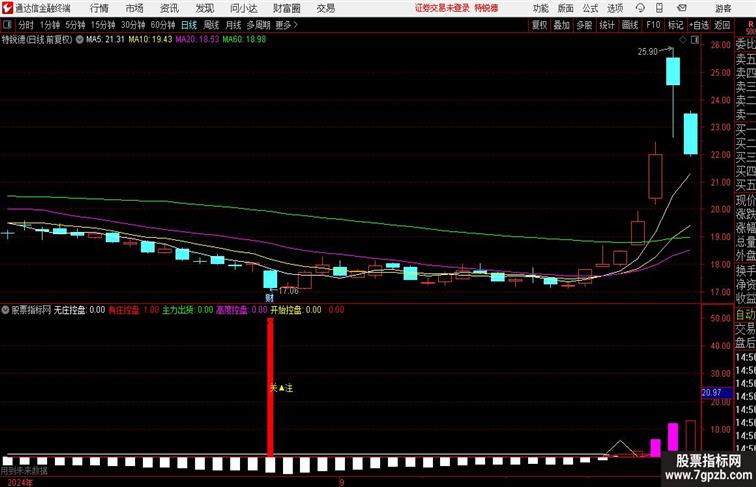Viewport: 756px width, 487px height.
Task: Click the 游客 guest account label
Action: click(723, 8)
